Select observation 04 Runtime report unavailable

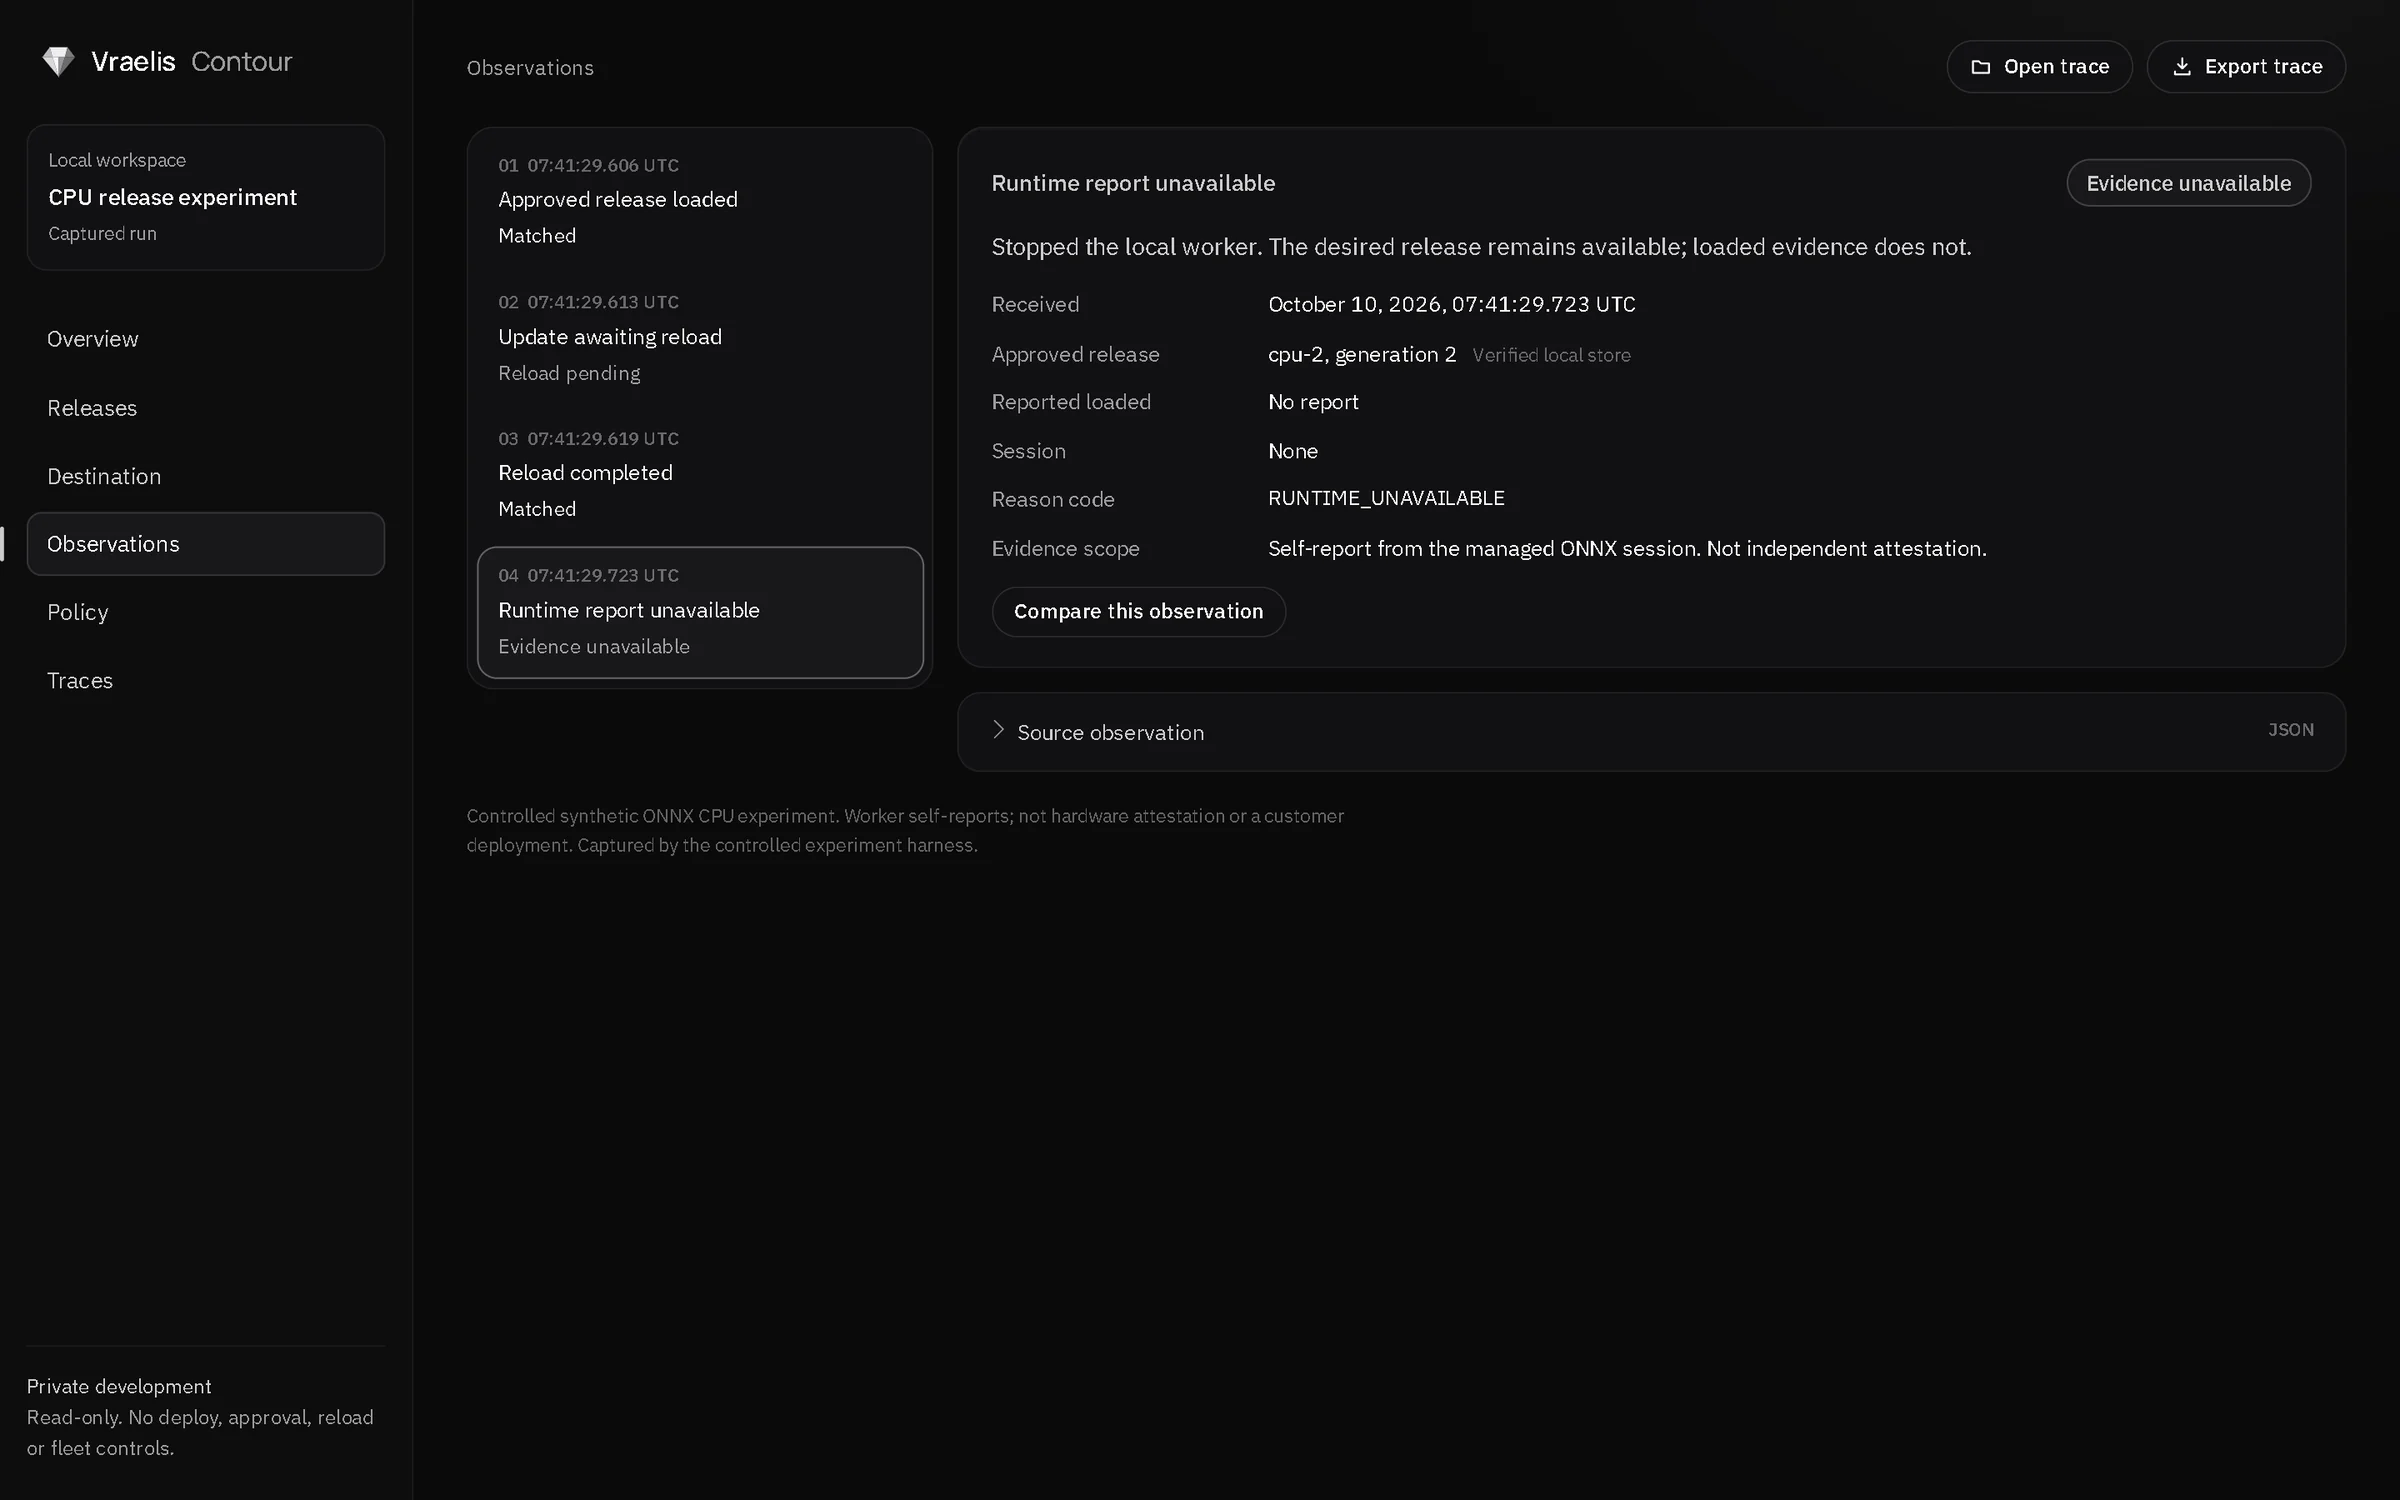point(700,612)
